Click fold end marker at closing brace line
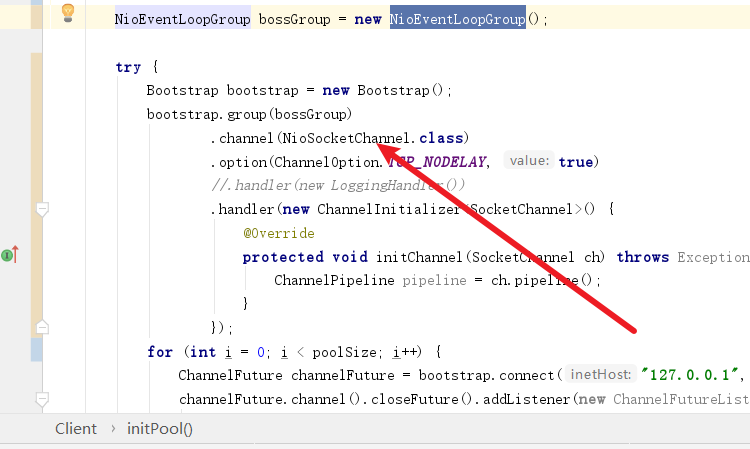This screenshot has height=449, width=750. pyautogui.click(x=42, y=326)
